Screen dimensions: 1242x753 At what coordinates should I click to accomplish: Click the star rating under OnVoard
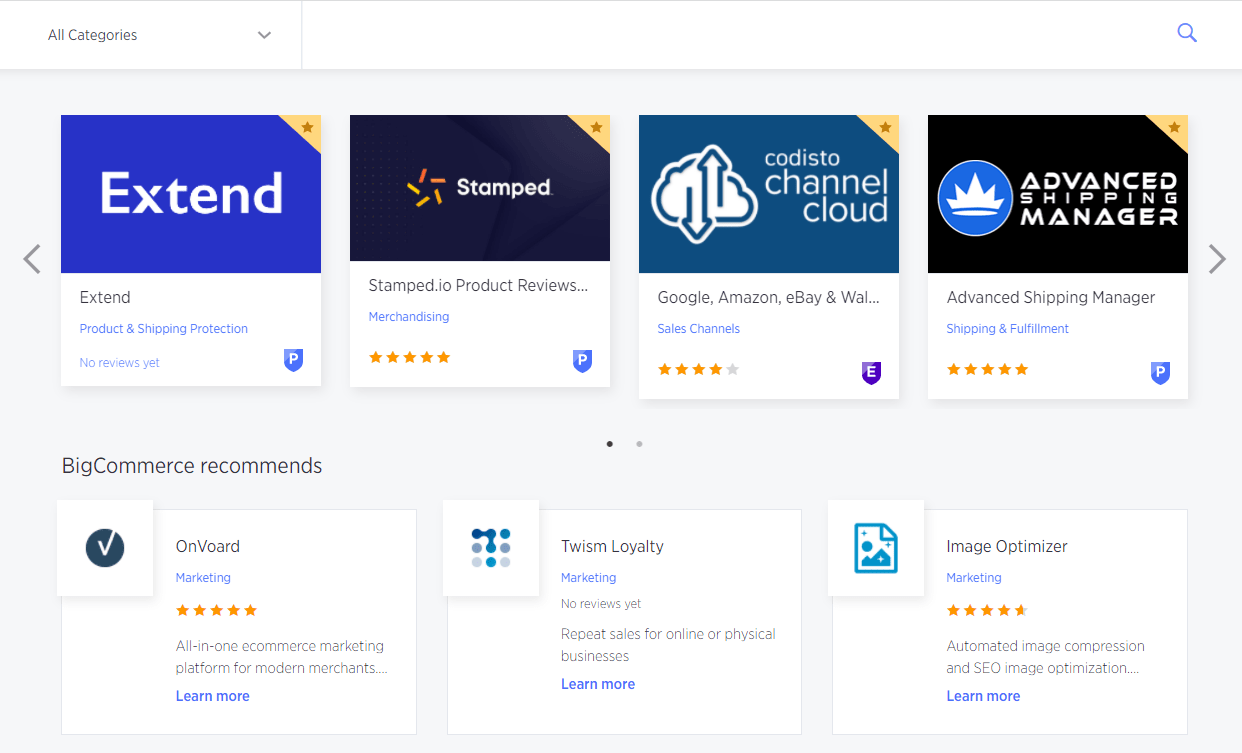tap(217, 610)
